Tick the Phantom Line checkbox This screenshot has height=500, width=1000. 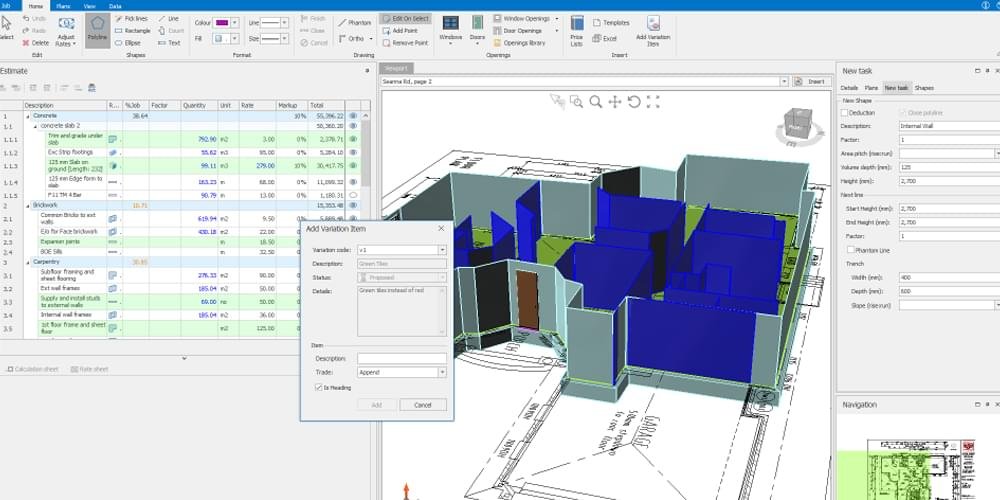pyautogui.click(x=851, y=250)
